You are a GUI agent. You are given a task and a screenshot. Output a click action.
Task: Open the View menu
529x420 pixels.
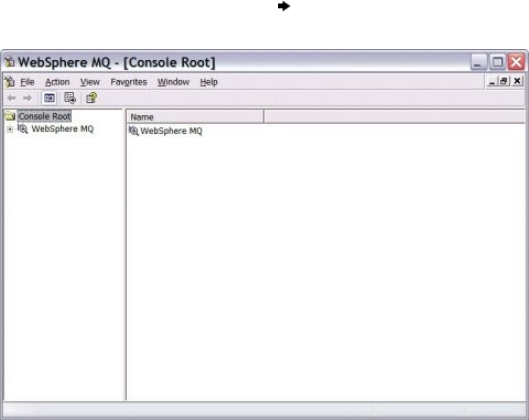tap(90, 82)
